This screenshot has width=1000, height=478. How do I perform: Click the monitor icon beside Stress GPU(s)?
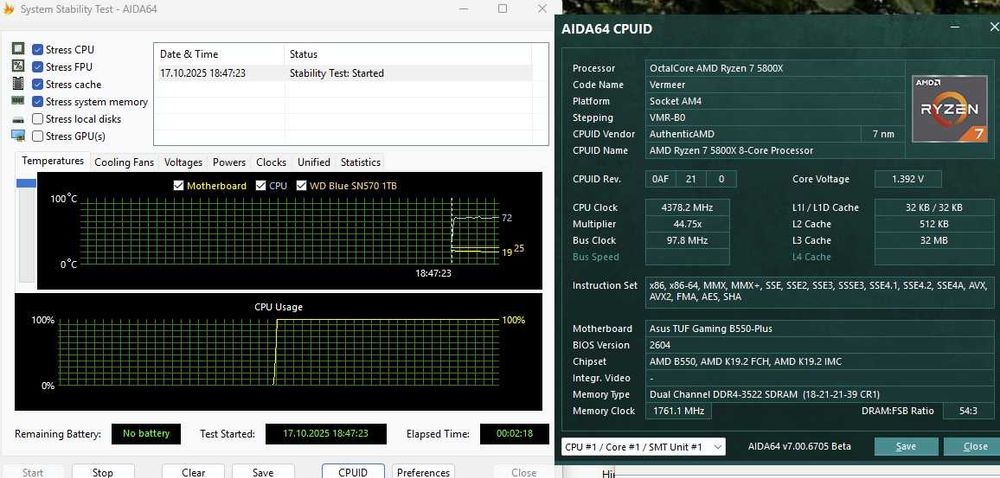pyautogui.click(x=18, y=136)
